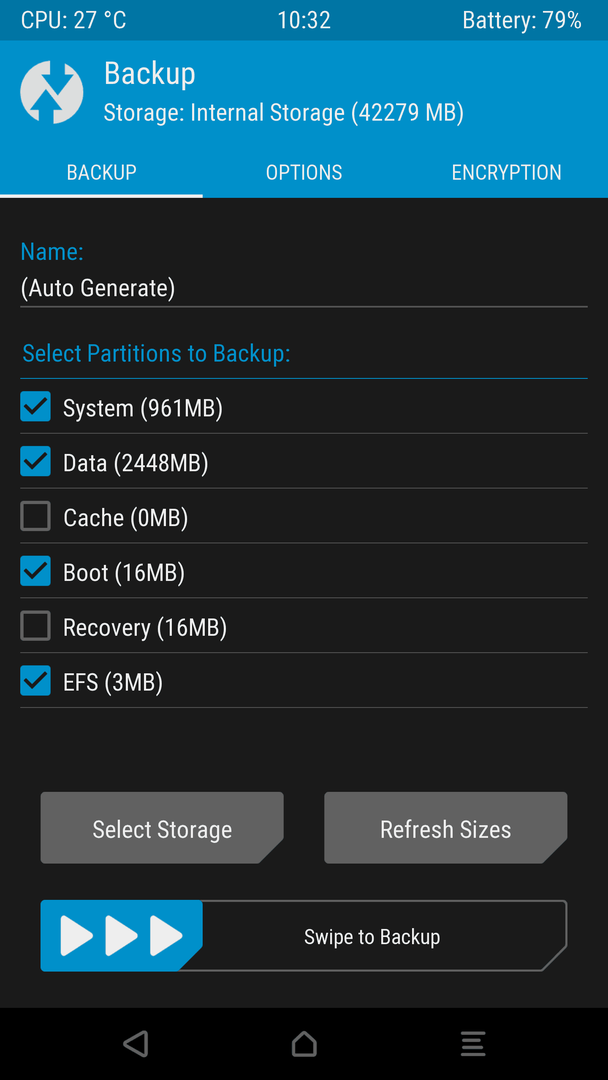Enable the Cache partition checkbox
608x1080 pixels.
click(x=35, y=516)
